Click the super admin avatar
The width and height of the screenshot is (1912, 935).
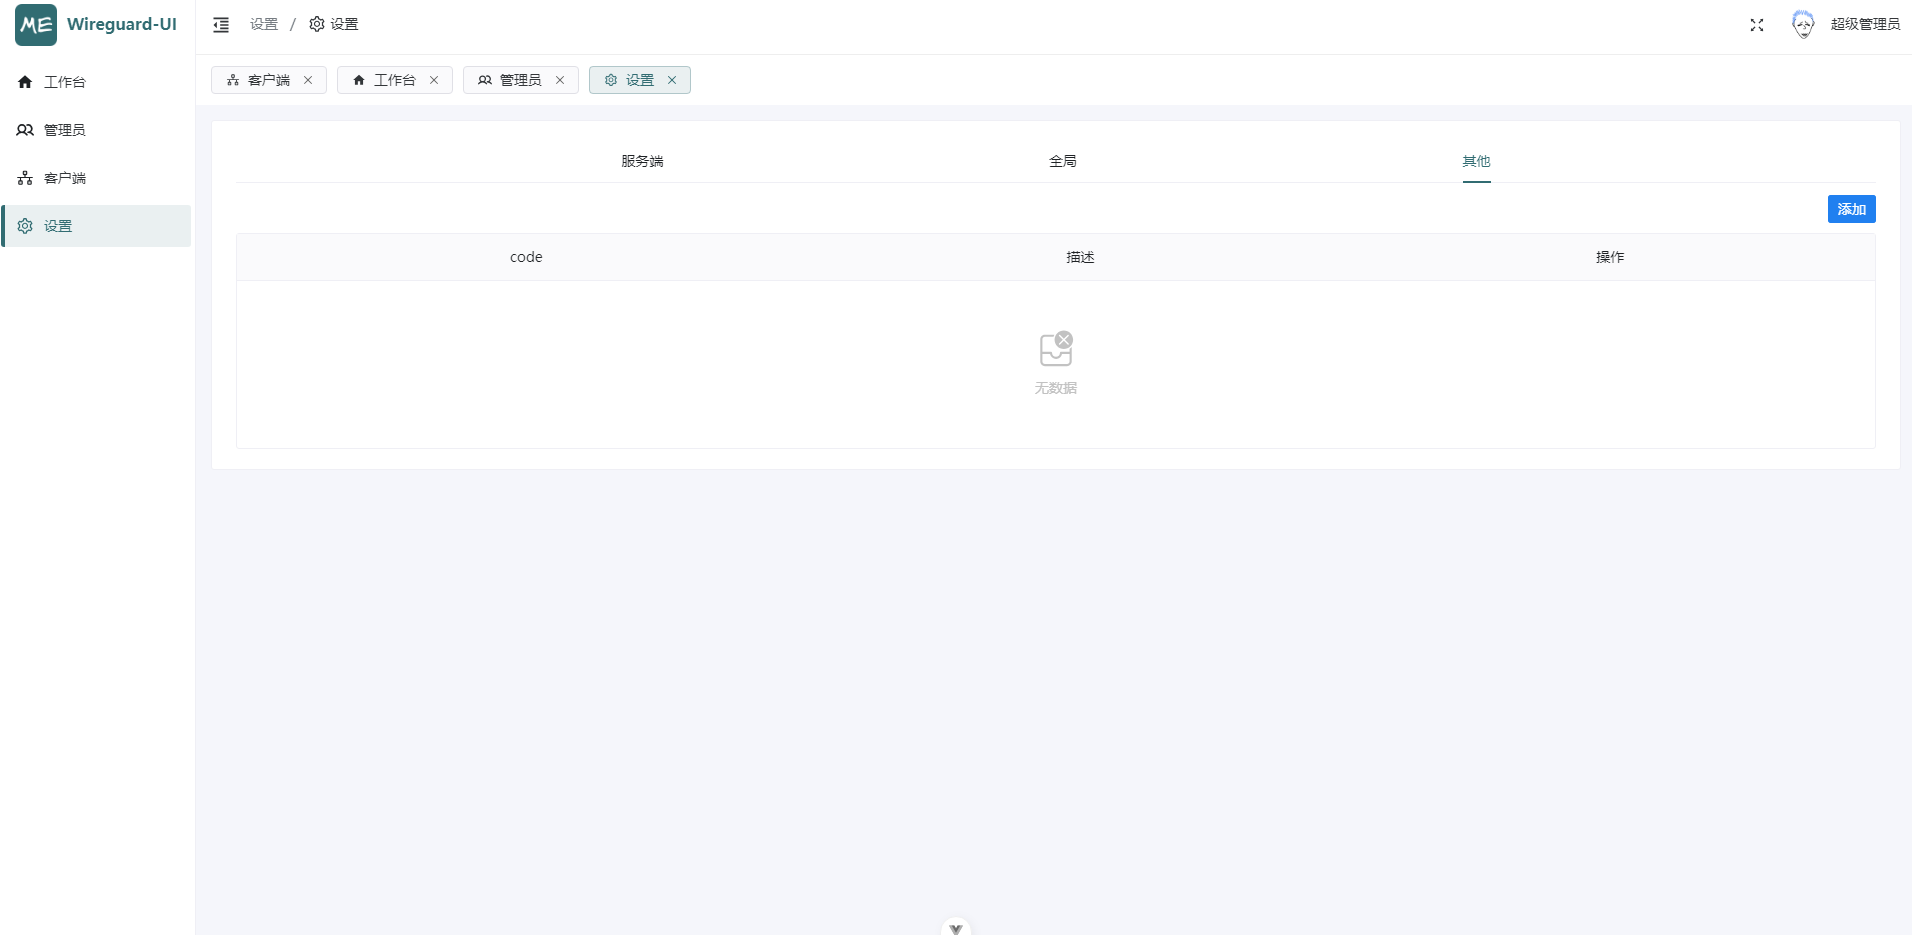click(x=1802, y=25)
